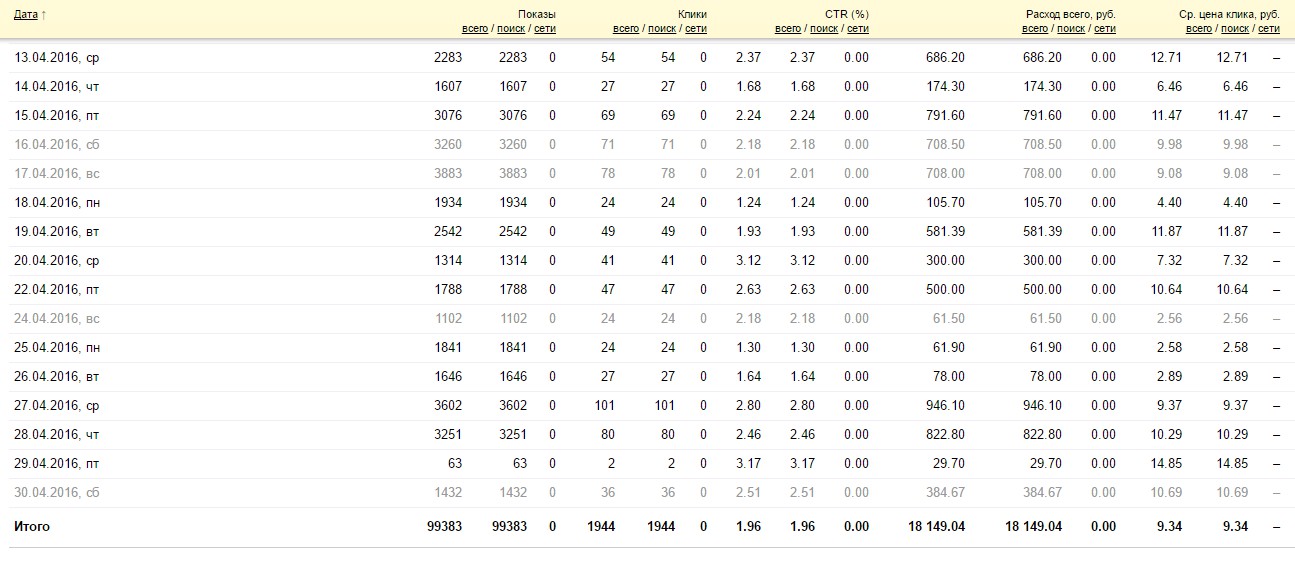1295x563 pixels.
Task: Sort by сети under Показы header
Action: [x=545, y=29]
